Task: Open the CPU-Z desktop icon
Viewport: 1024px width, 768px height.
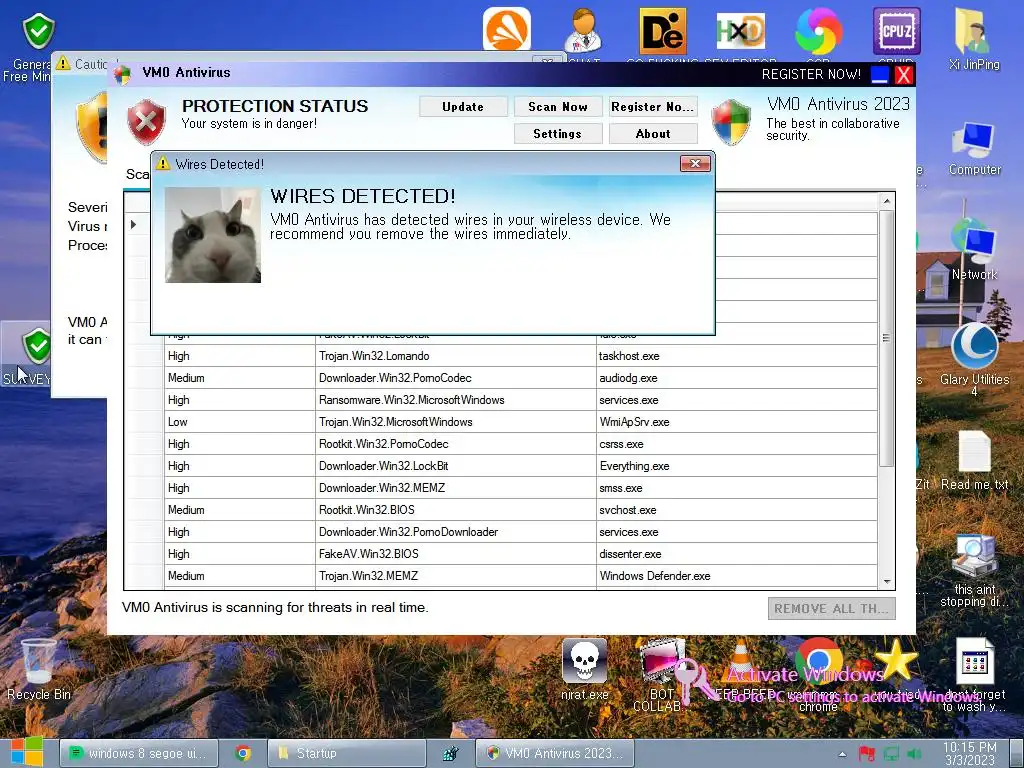Action: (897, 31)
